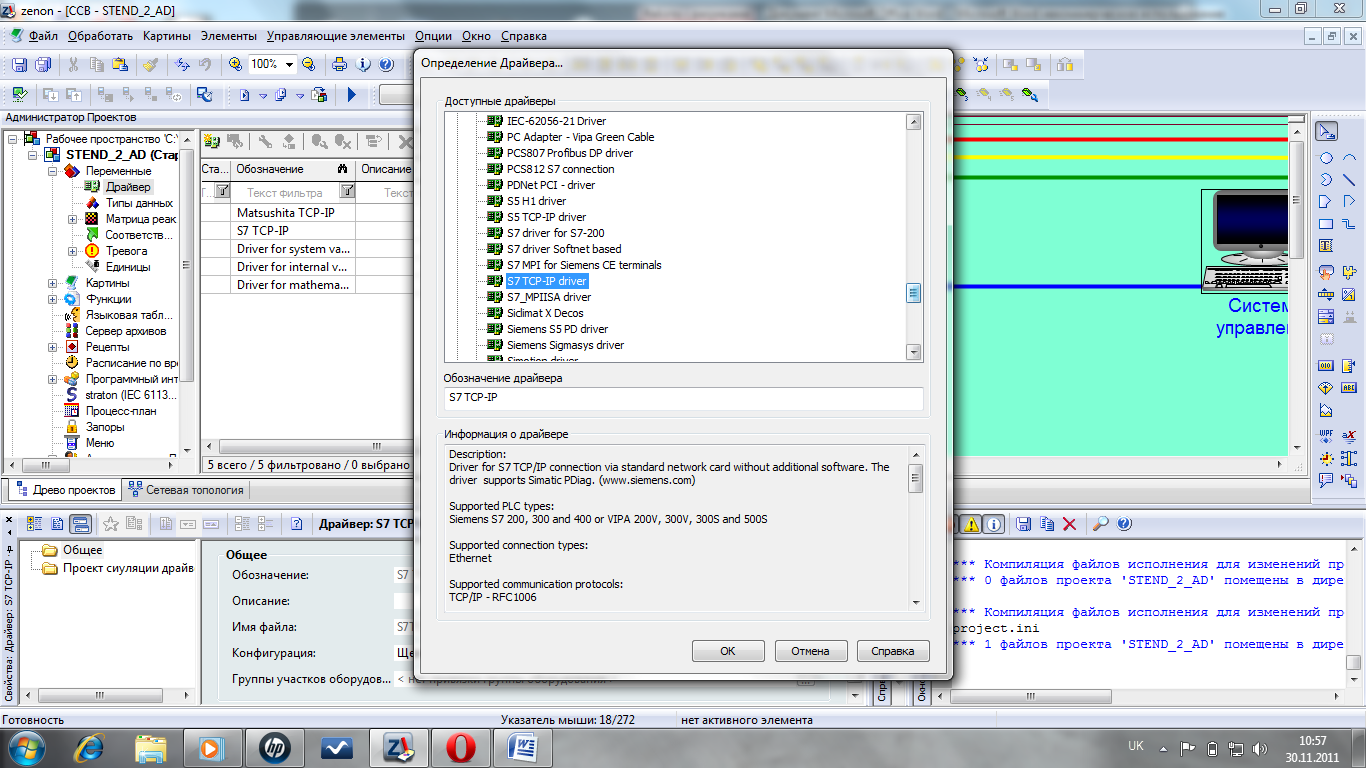The image size is (1366, 768).
Task: Select the Драйвер item in project tree
Action: [x=128, y=187]
